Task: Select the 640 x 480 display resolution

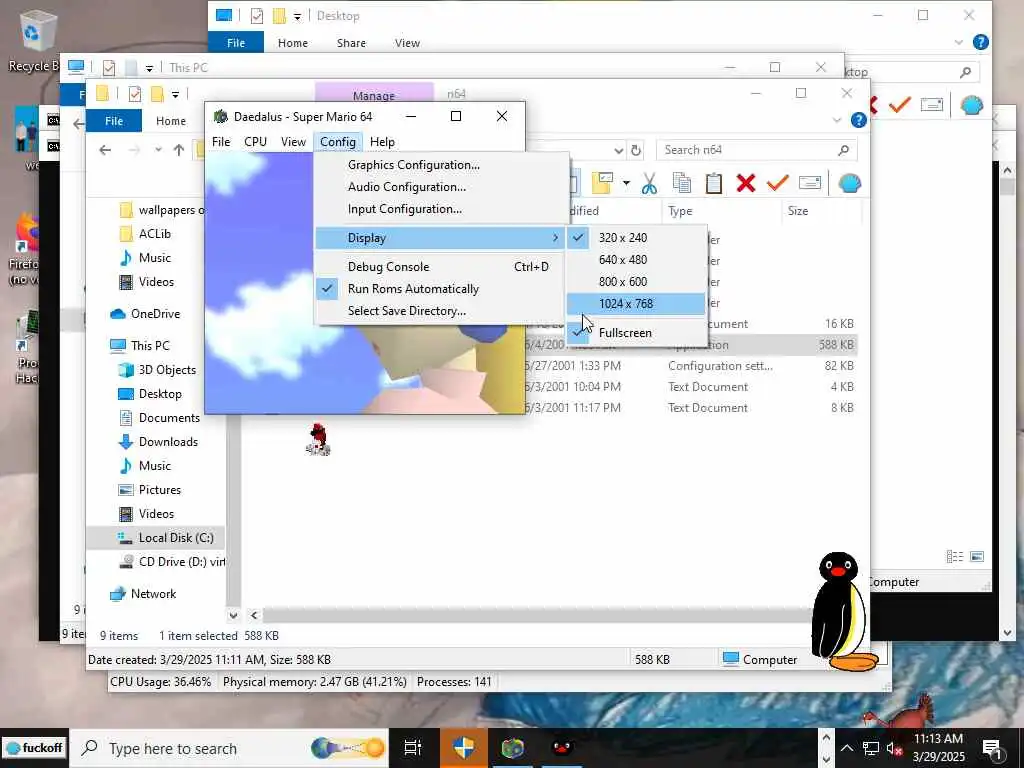Action: tap(636, 259)
